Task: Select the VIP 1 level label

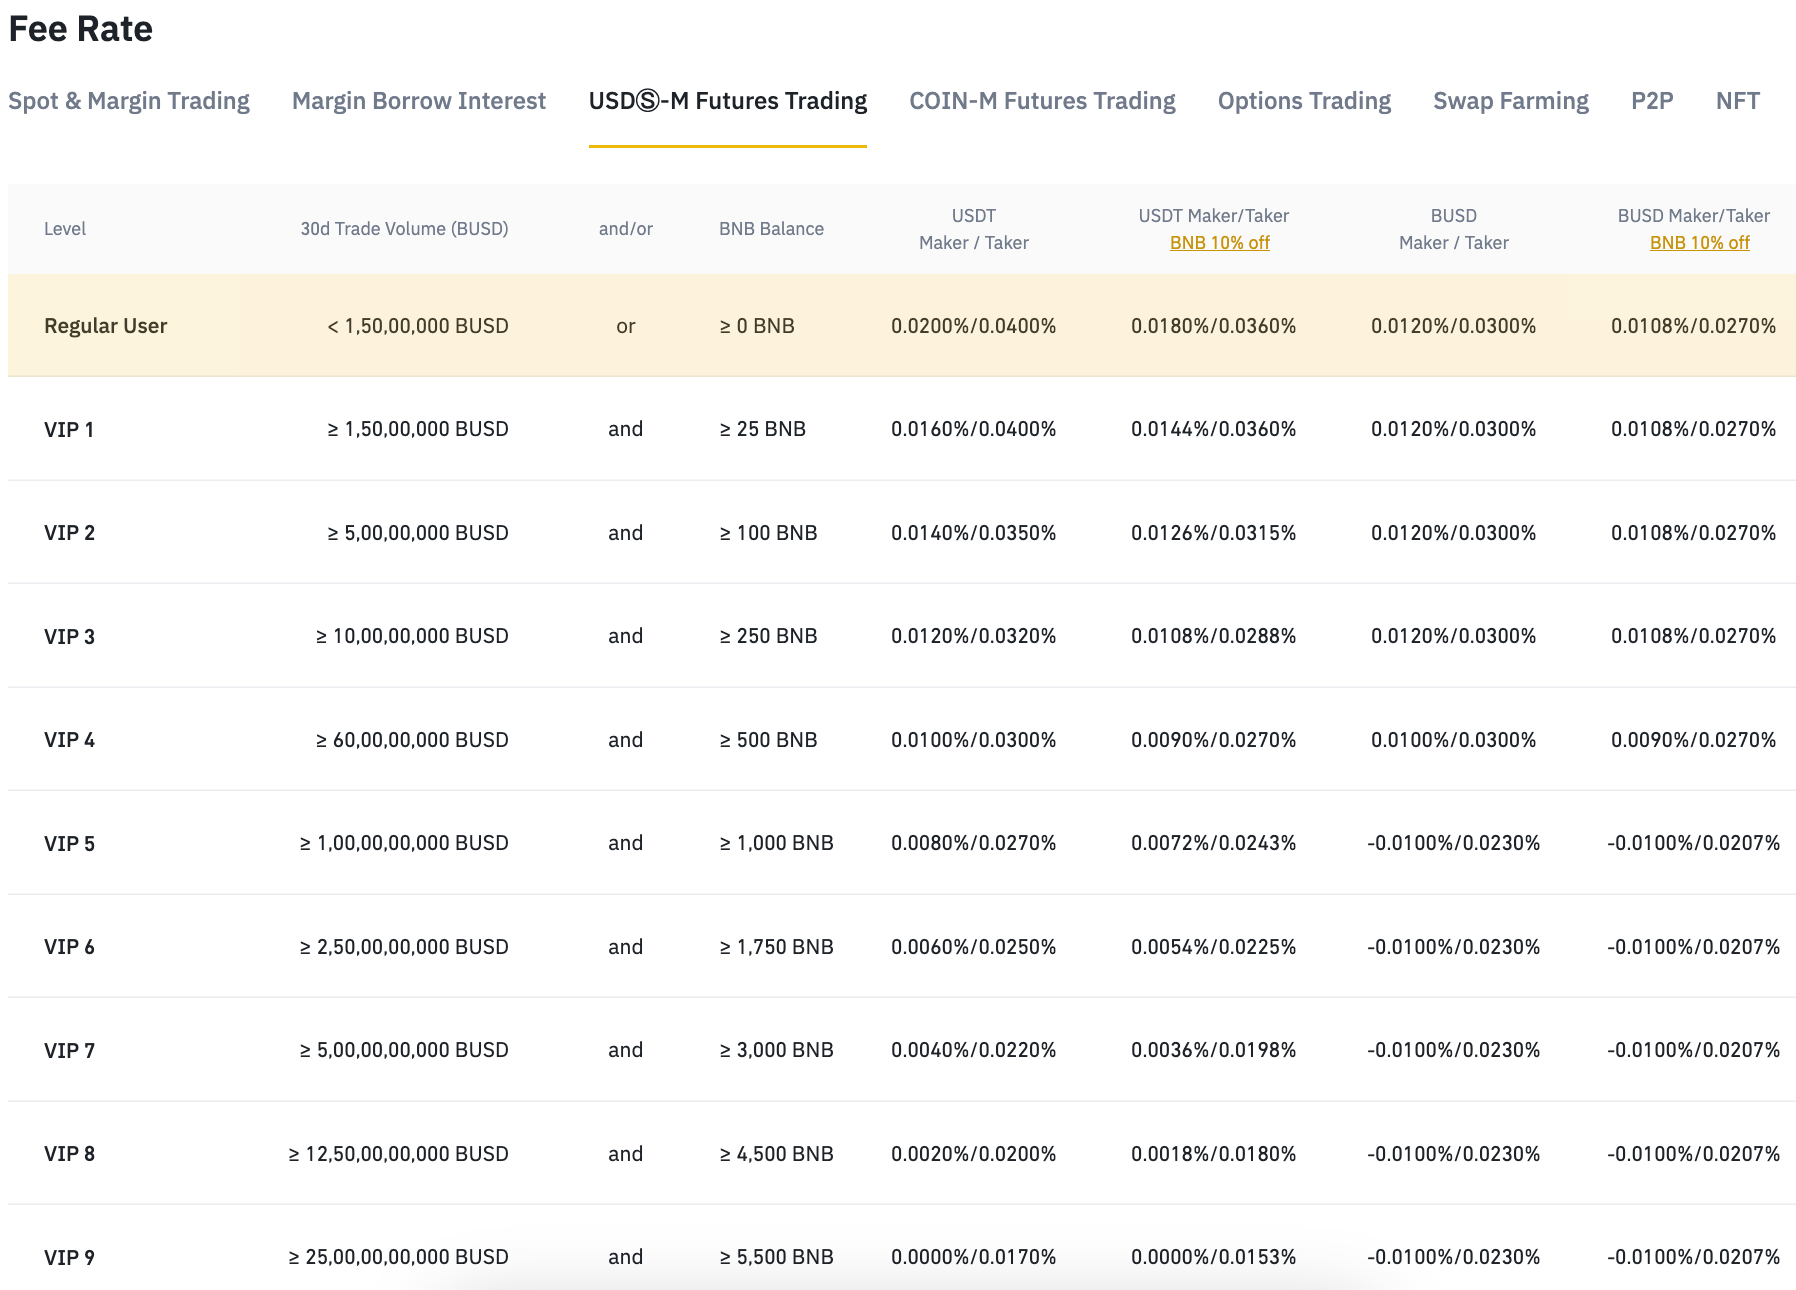Action: 69,430
